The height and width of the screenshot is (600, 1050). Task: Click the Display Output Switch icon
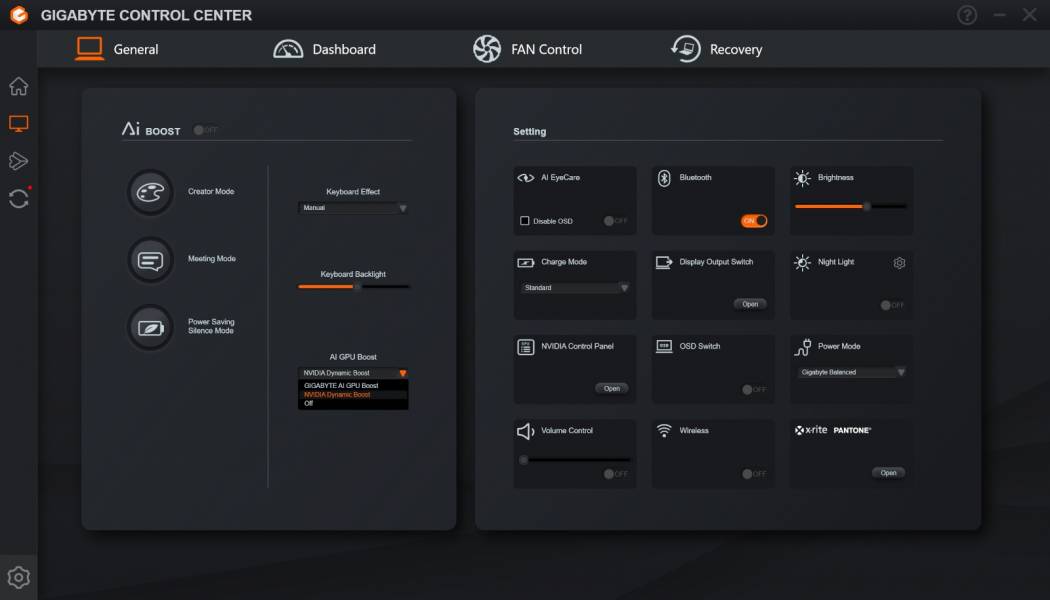point(664,262)
